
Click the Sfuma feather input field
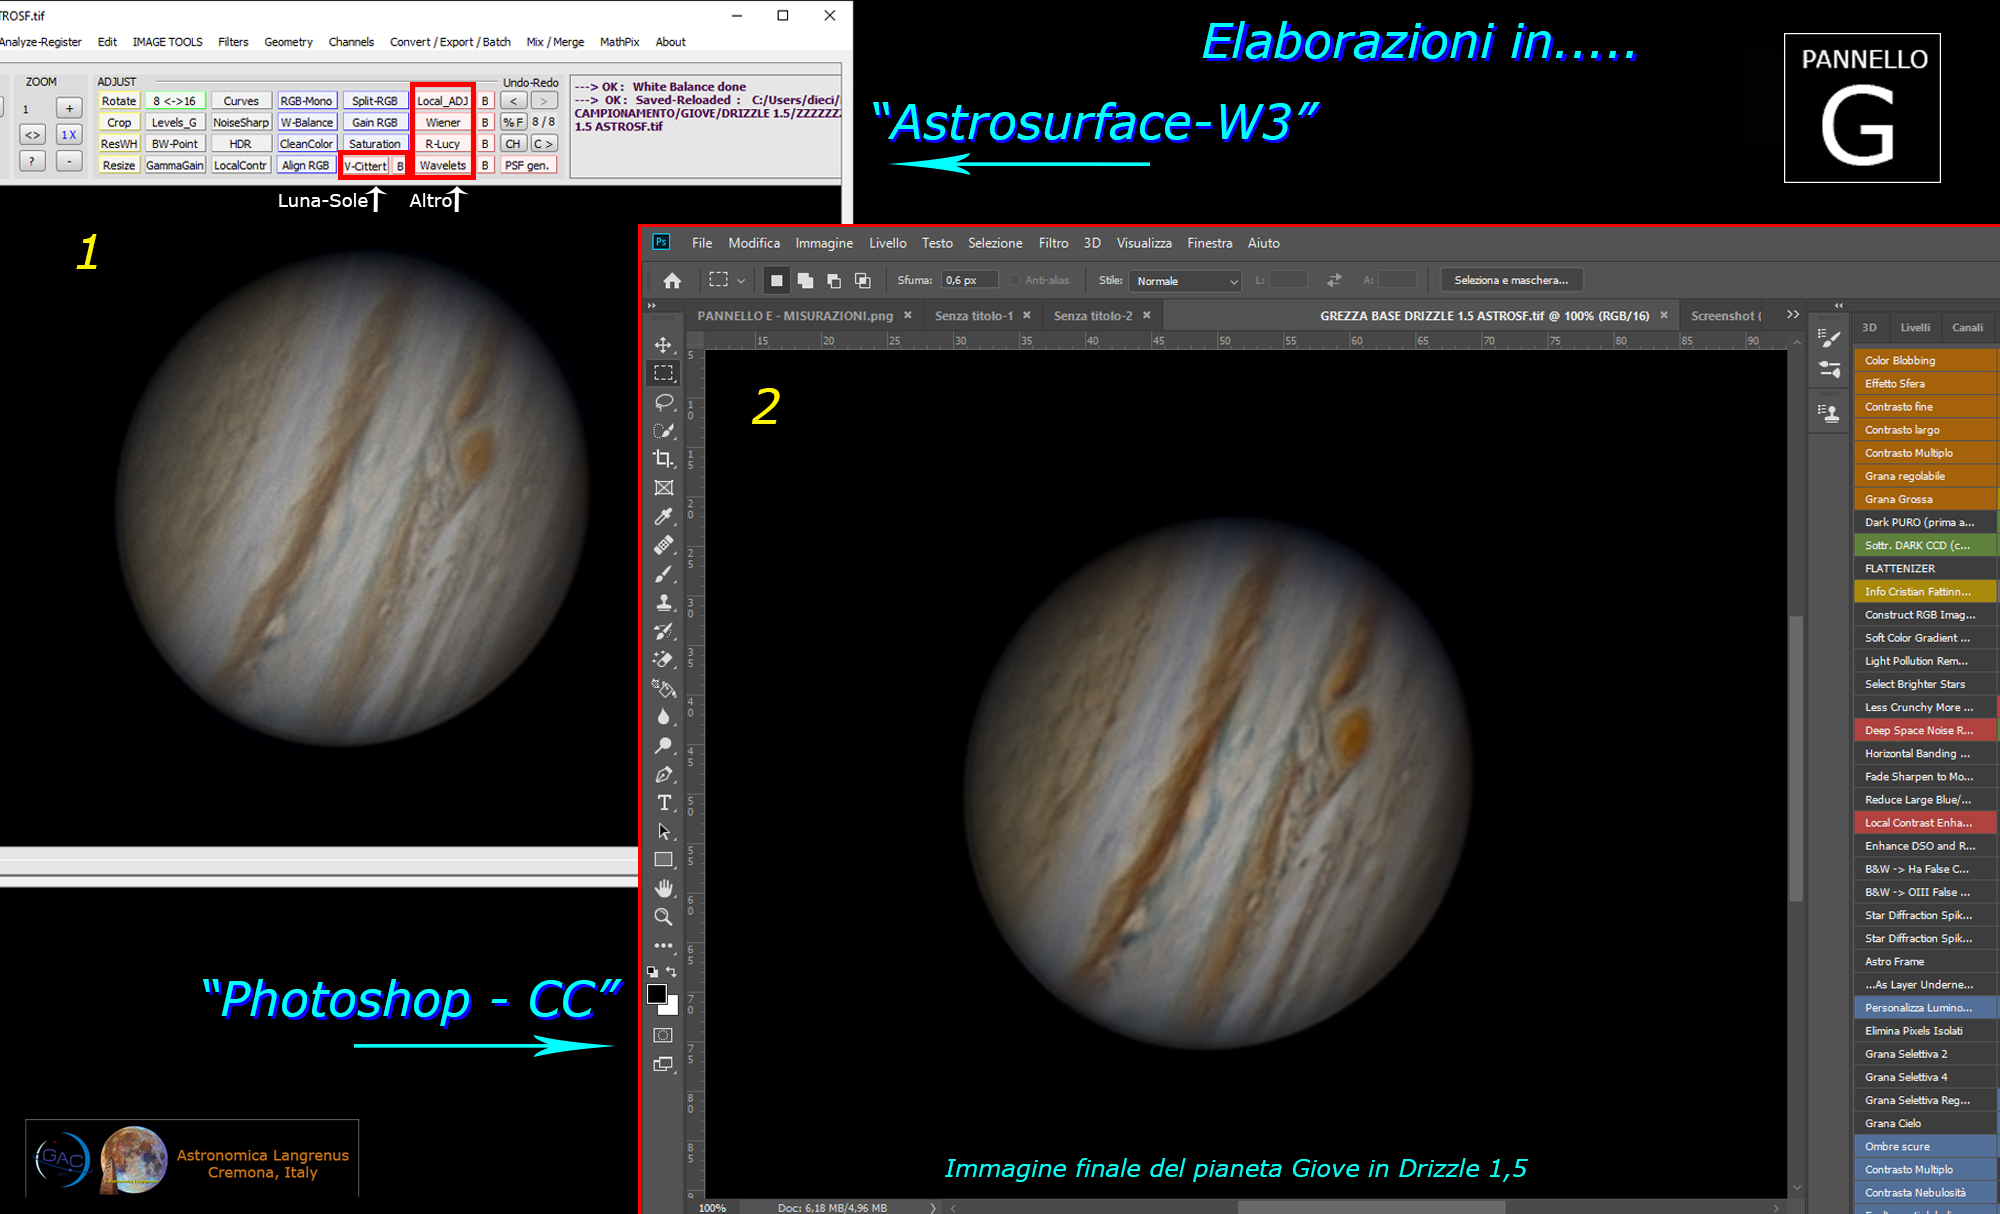click(x=969, y=281)
